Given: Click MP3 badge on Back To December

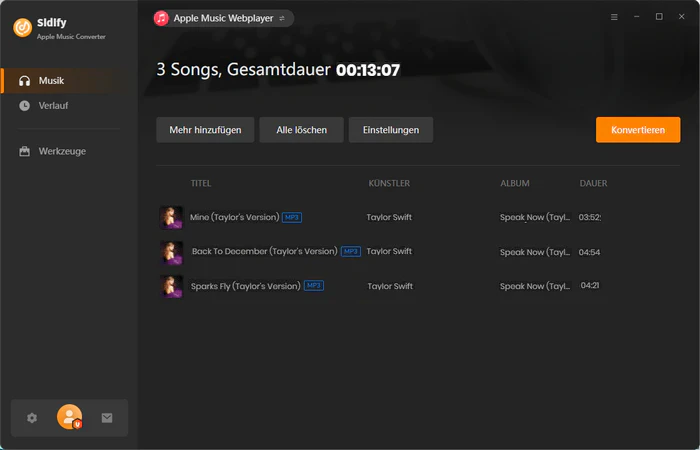Looking at the screenshot, I should point(351,251).
